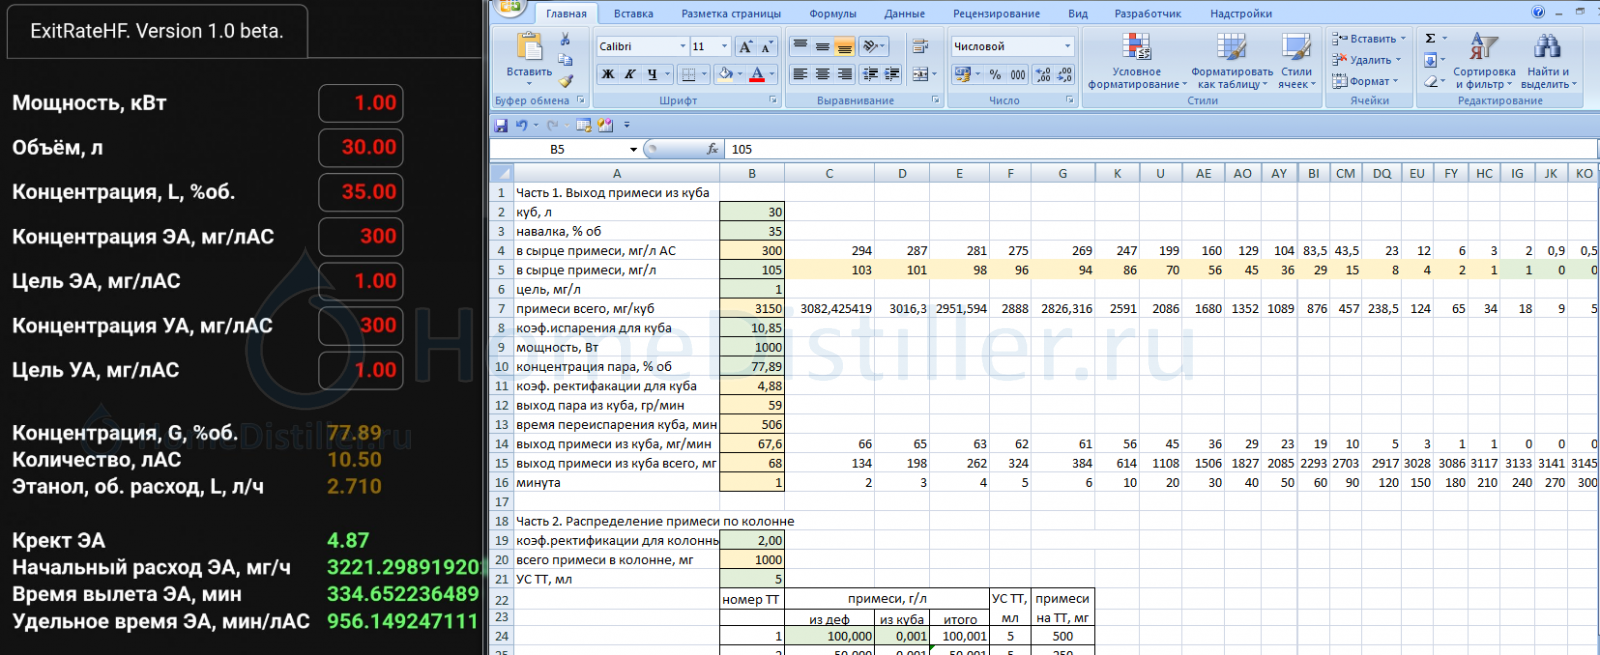
Task: Open the Числовой number format dropdown
Action: pos(1067,46)
